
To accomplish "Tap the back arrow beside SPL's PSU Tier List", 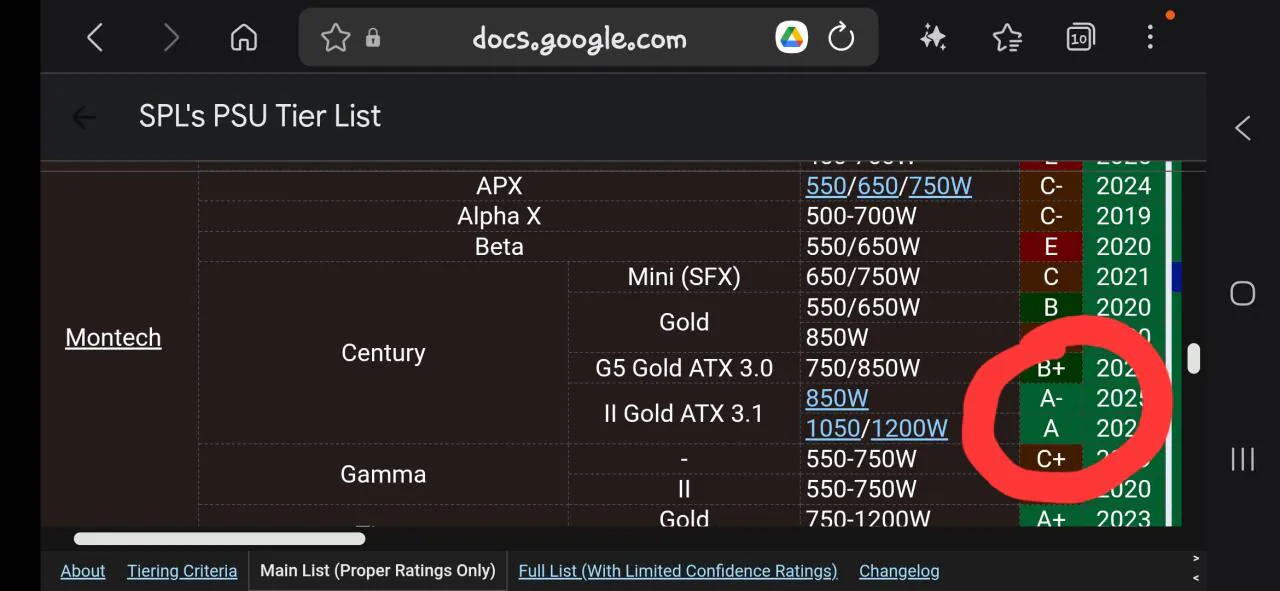I will pyautogui.click(x=83, y=116).
